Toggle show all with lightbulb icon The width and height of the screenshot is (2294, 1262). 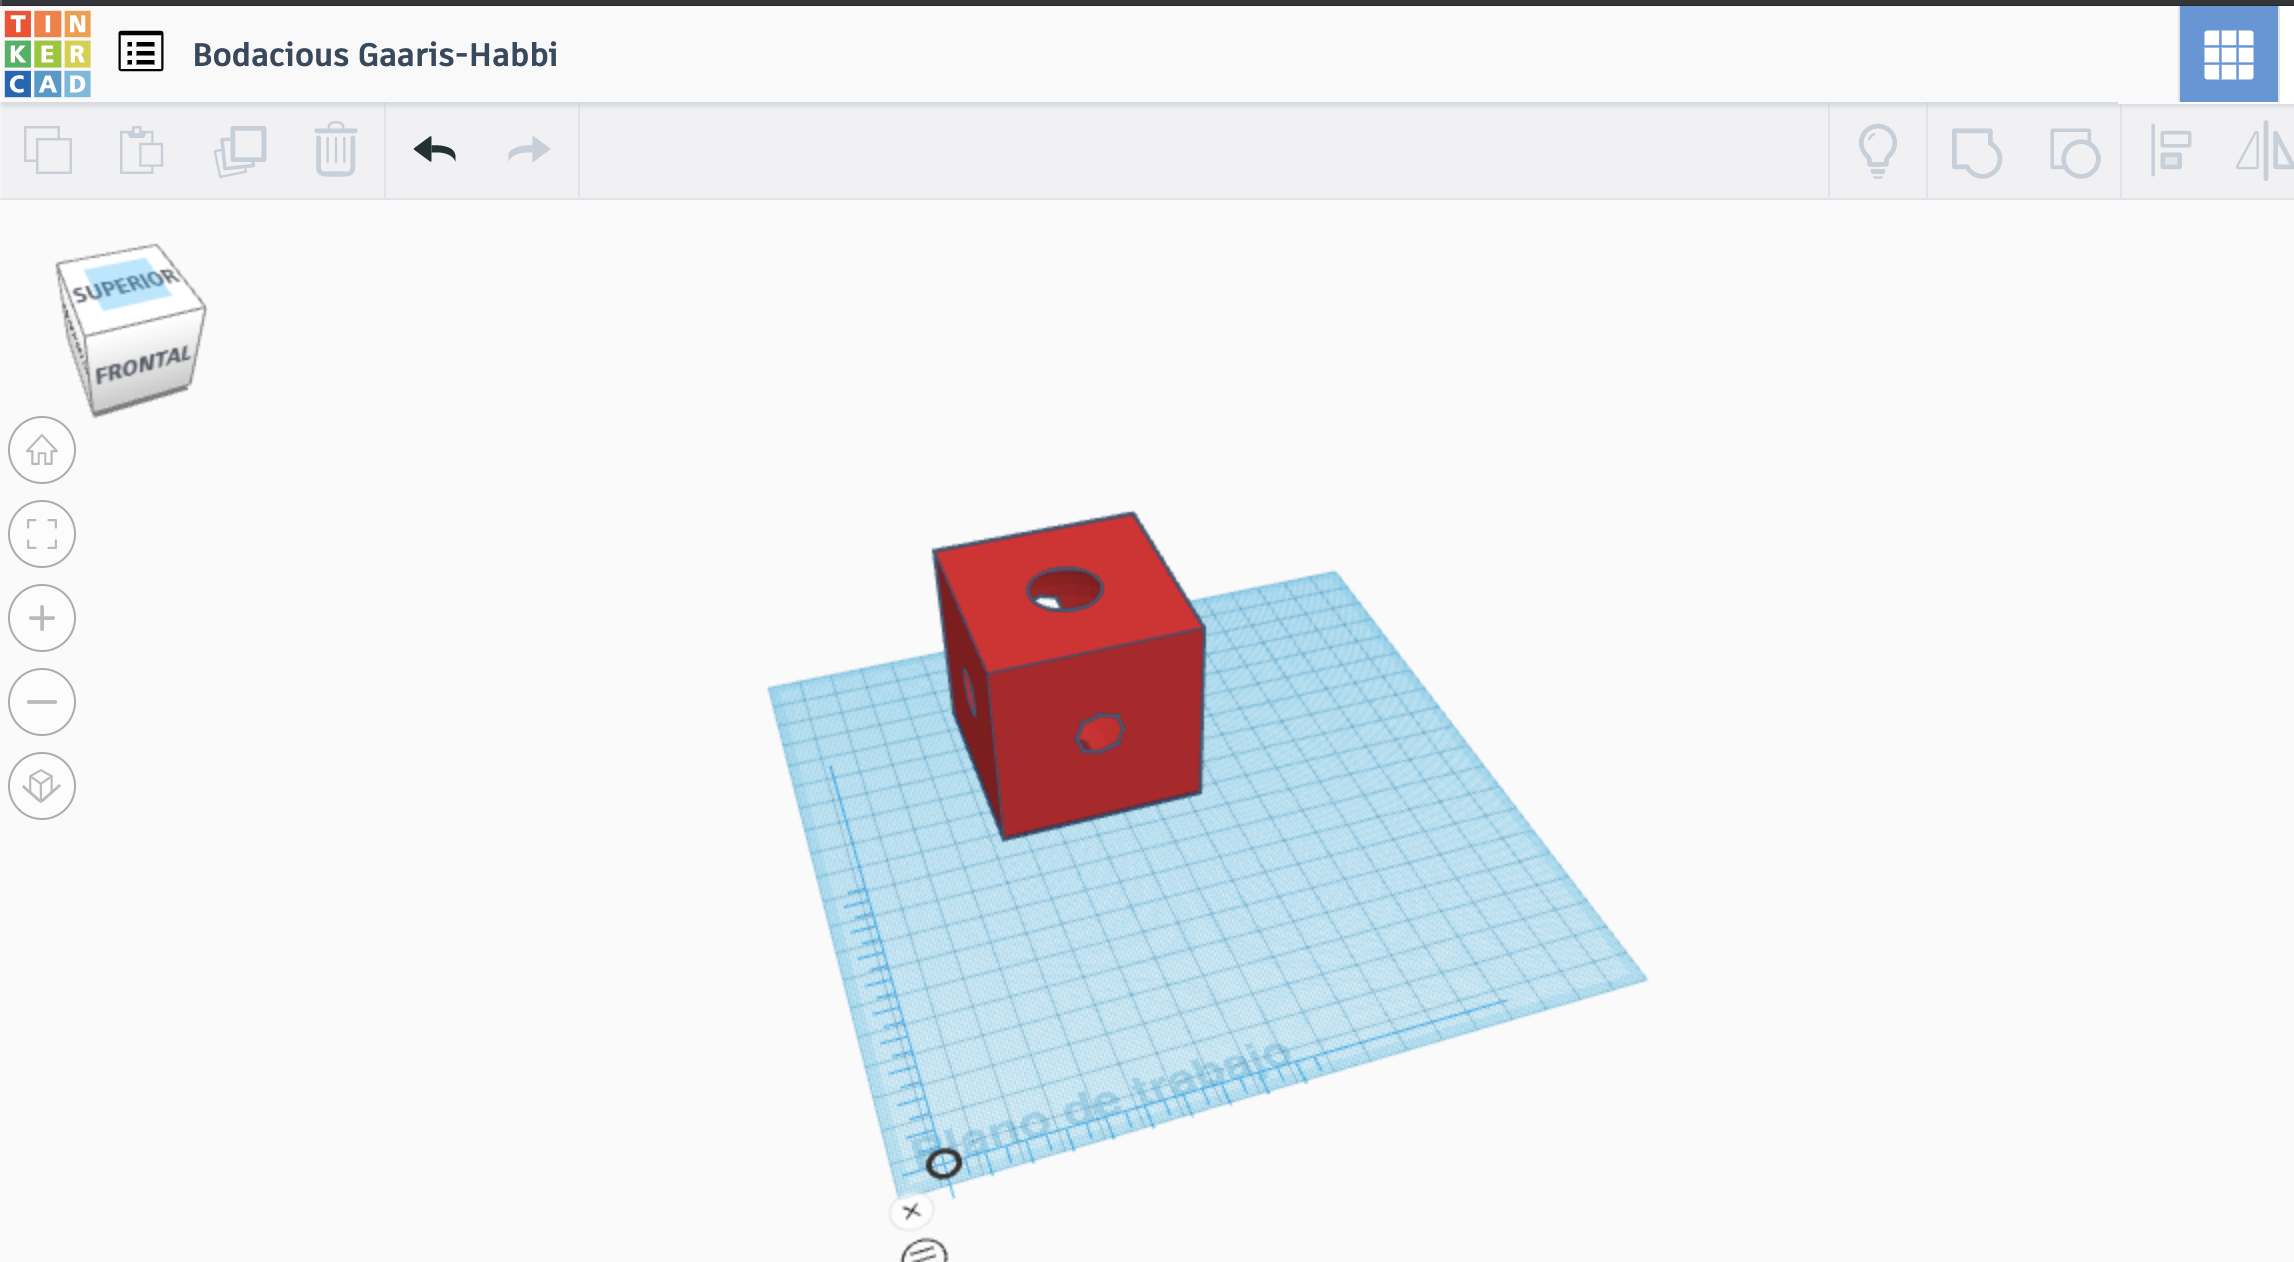(x=1877, y=151)
